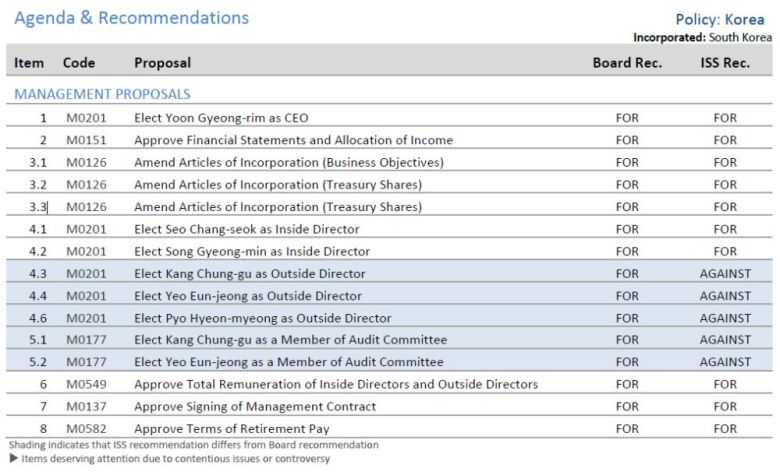Click the "Policy: Korea" heading
This screenshot has width=780, height=472.
tap(719, 19)
